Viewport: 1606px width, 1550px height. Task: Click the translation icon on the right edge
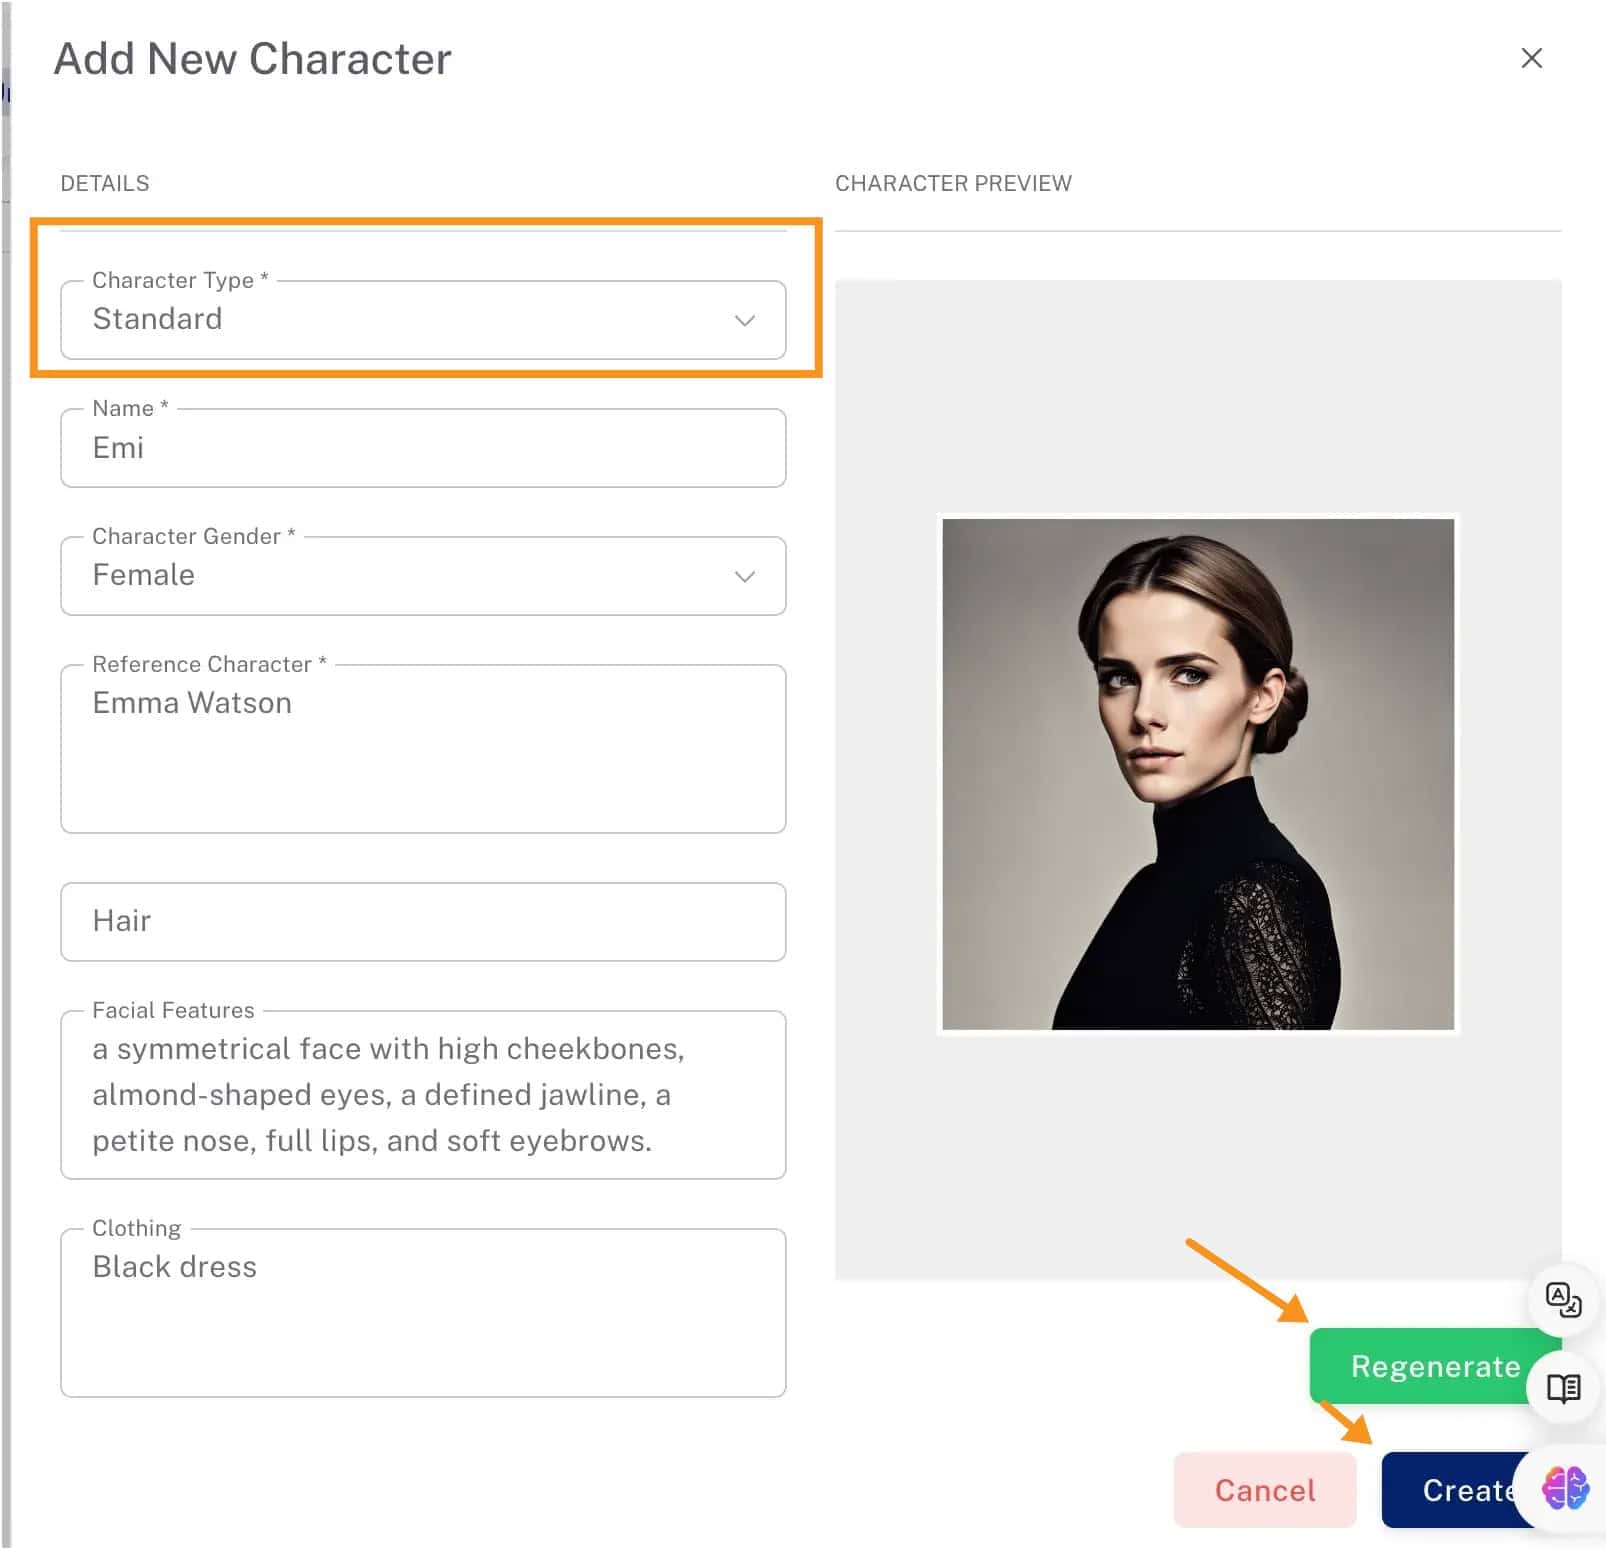(x=1562, y=1303)
